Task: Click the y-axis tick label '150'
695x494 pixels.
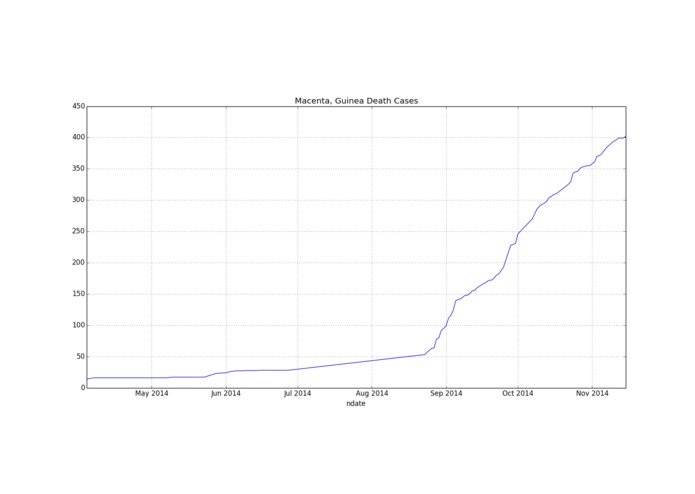Action: click(x=78, y=294)
